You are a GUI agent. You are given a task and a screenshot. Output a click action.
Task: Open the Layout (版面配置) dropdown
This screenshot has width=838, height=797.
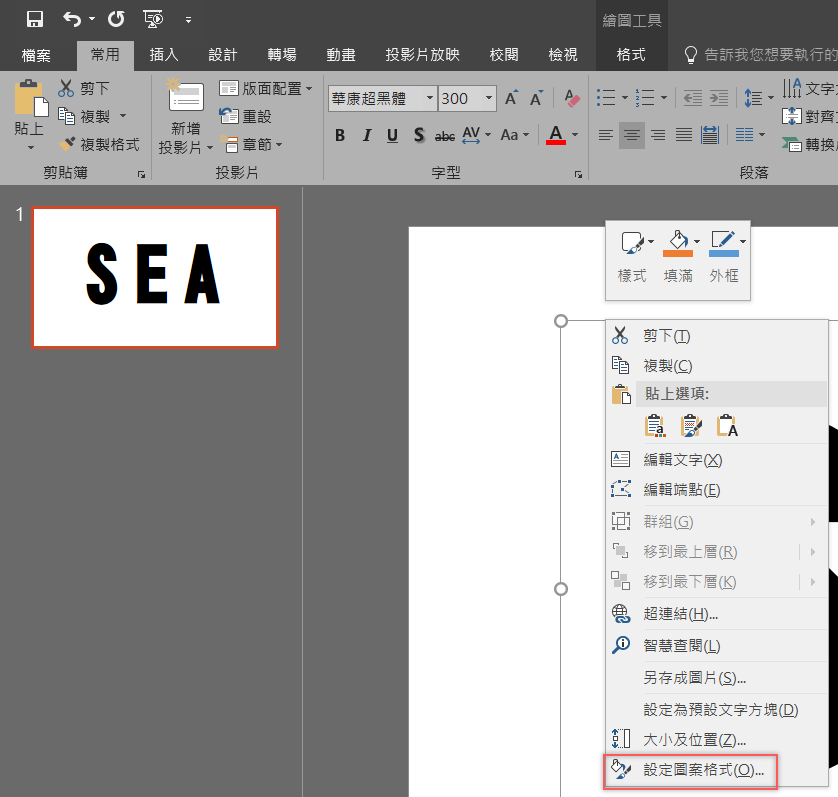click(x=265, y=88)
